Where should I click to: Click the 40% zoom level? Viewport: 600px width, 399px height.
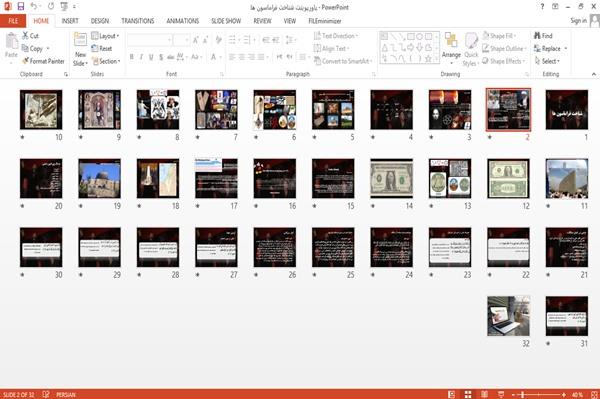pos(577,394)
